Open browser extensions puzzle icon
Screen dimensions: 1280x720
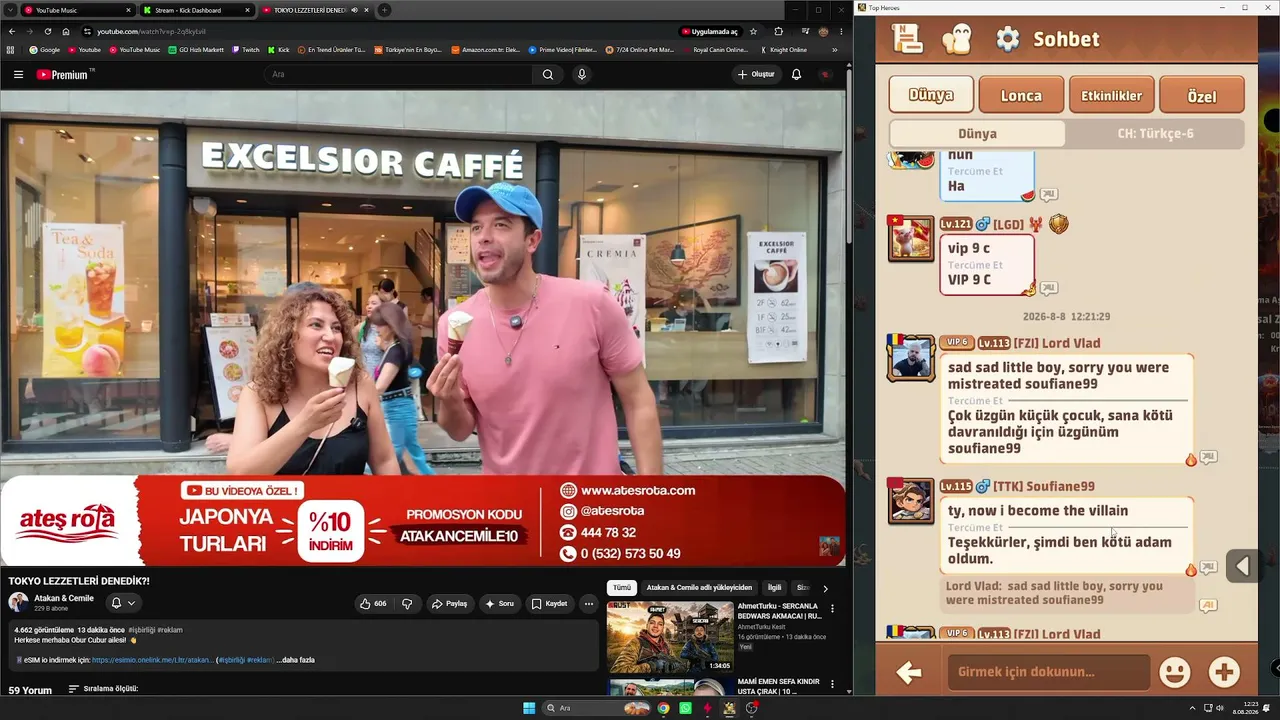pyautogui.click(x=779, y=31)
